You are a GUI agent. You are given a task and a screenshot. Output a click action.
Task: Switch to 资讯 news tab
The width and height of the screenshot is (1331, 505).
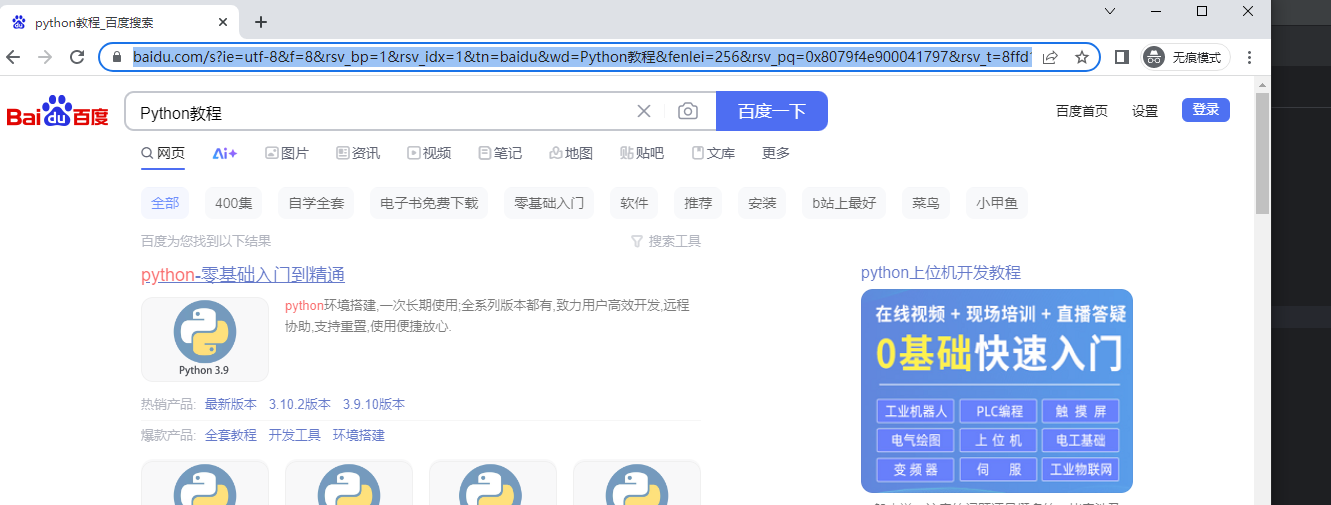[x=358, y=153]
